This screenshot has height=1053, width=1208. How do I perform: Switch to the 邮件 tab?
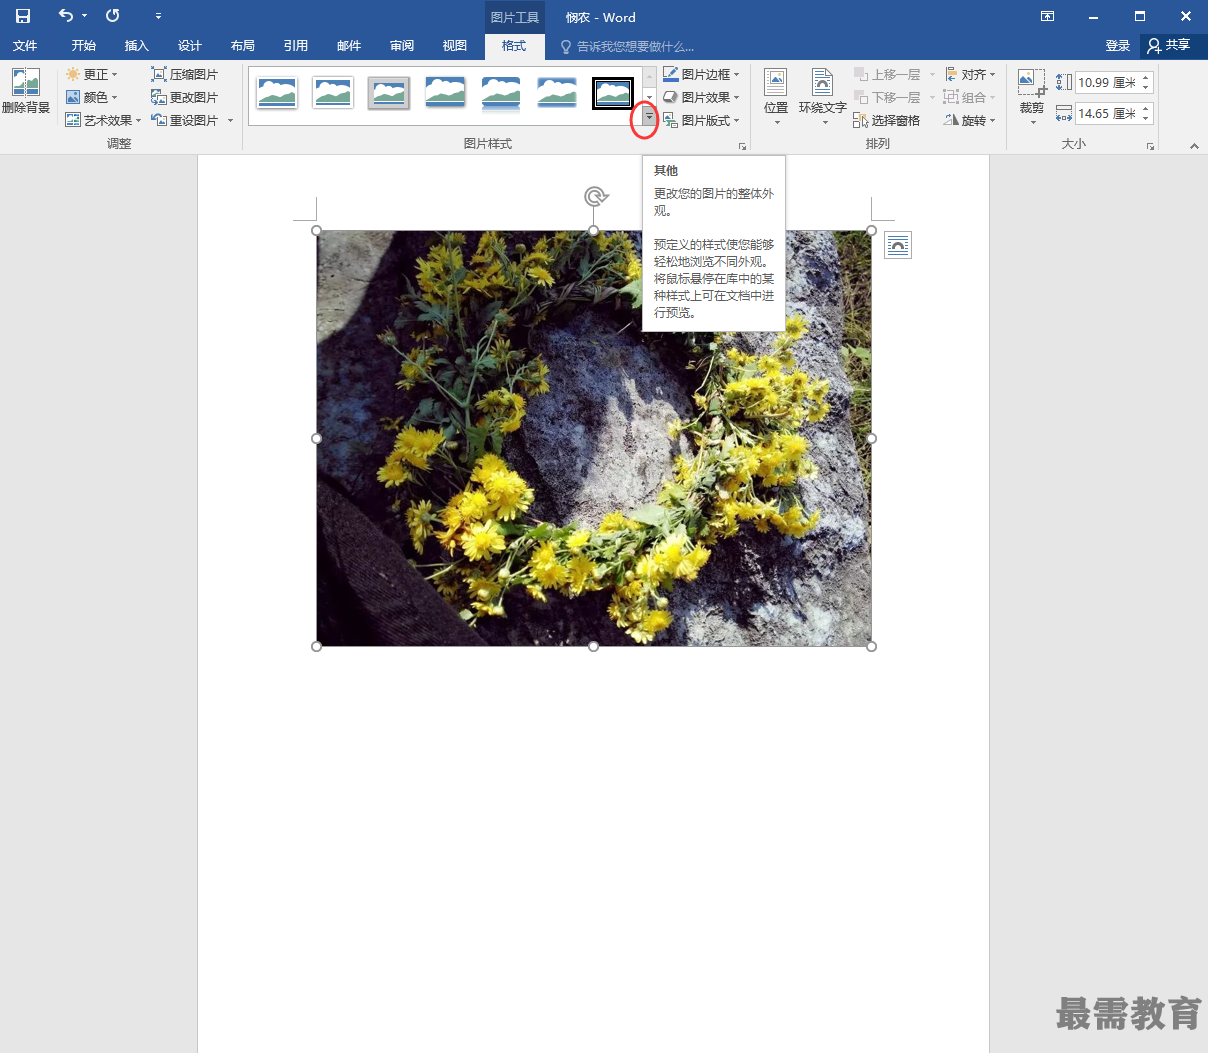tap(349, 46)
